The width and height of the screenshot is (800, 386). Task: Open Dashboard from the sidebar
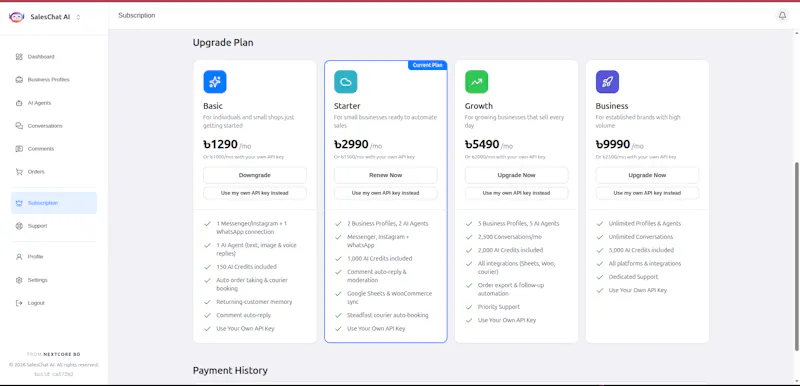click(54, 57)
